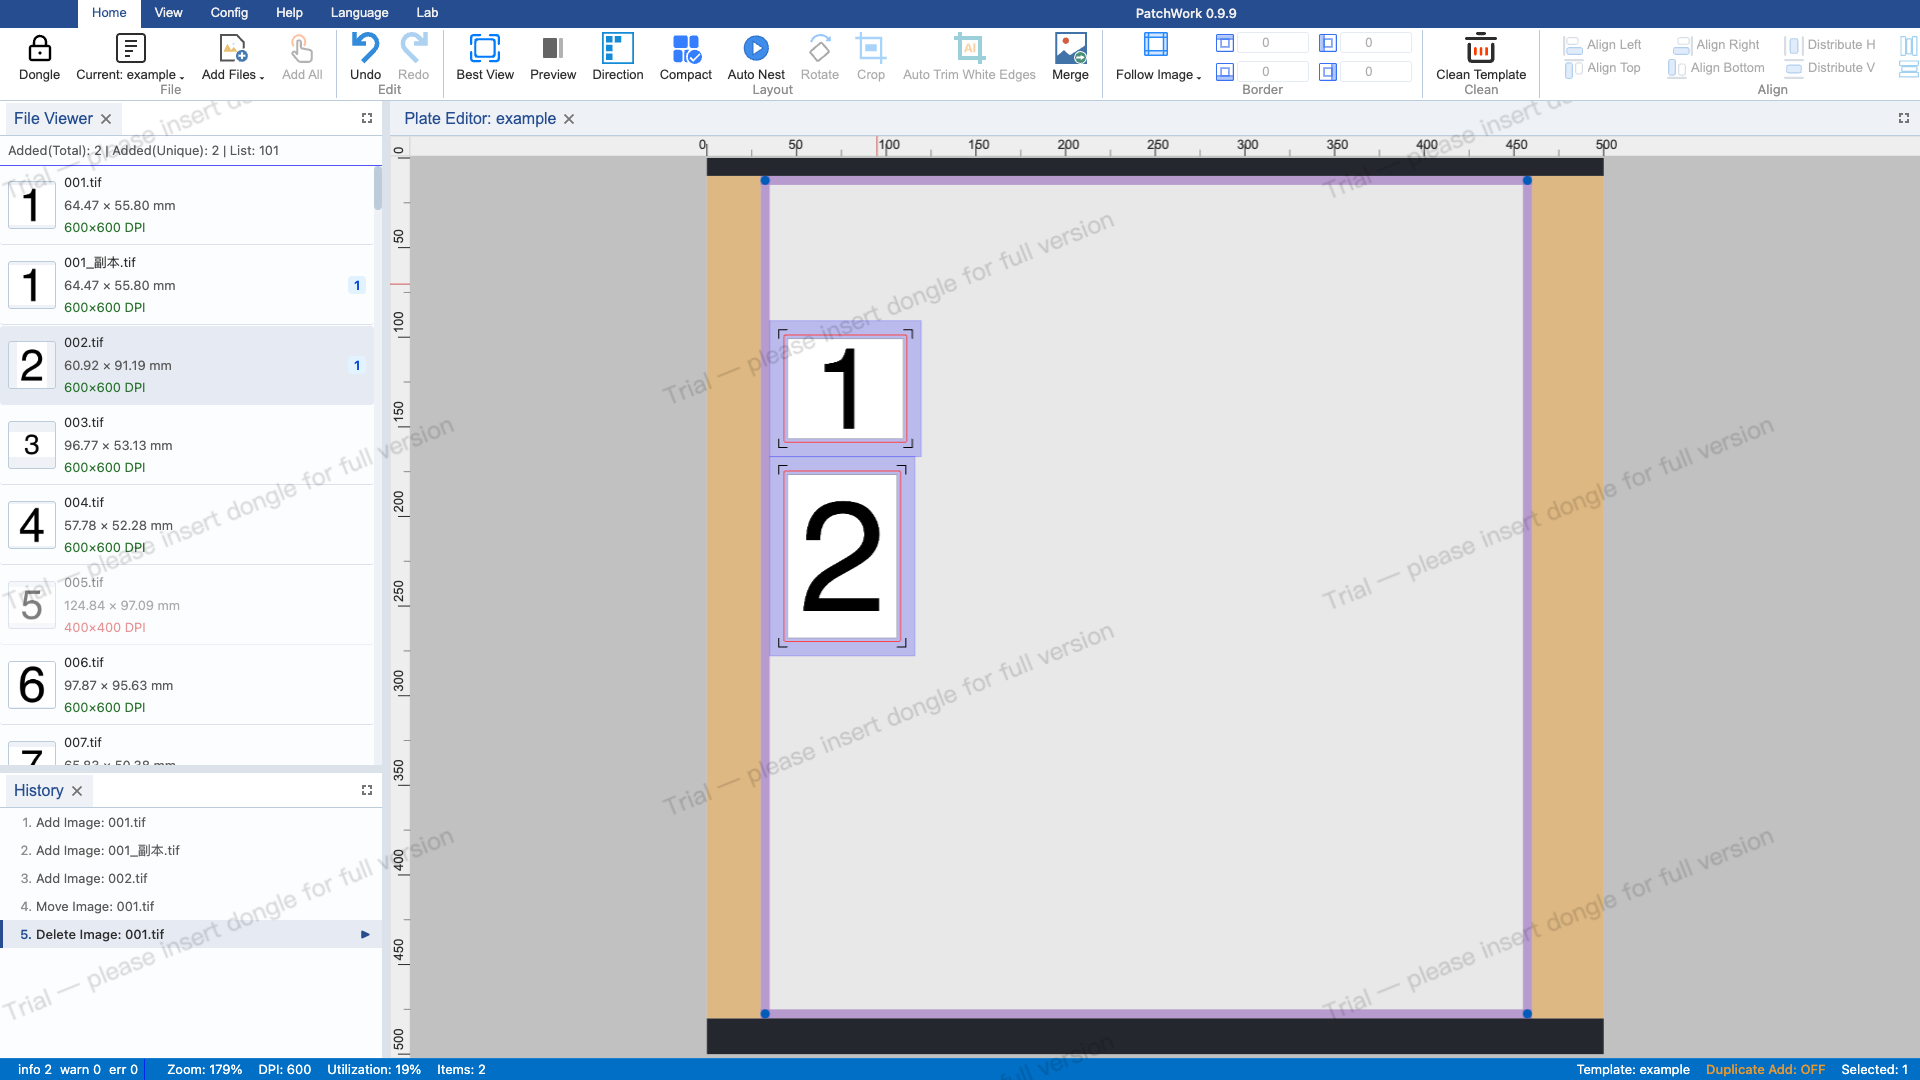Close the File Viewer tab
The height and width of the screenshot is (1080, 1920).
[x=106, y=119]
